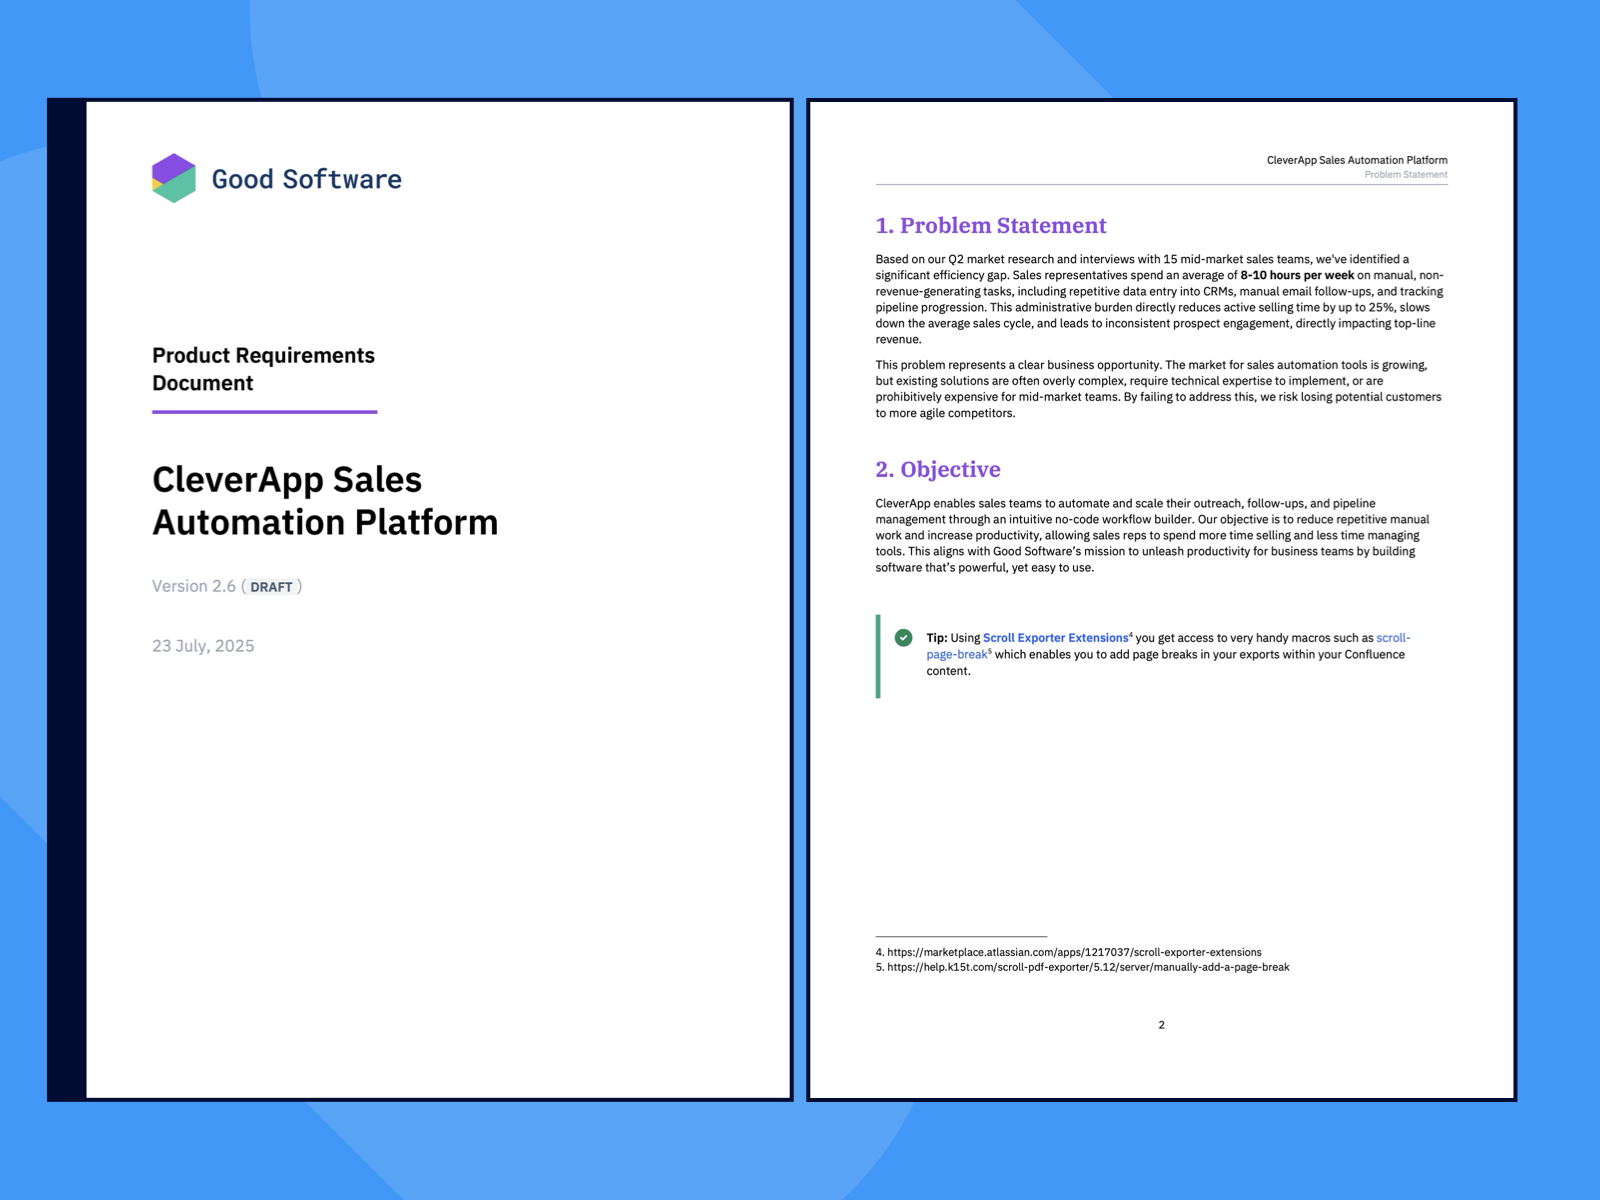The width and height of the screenshot is (1600, 1200).
Task: Click page number 2 in footer
Action: click(x=1161, y=1025)
